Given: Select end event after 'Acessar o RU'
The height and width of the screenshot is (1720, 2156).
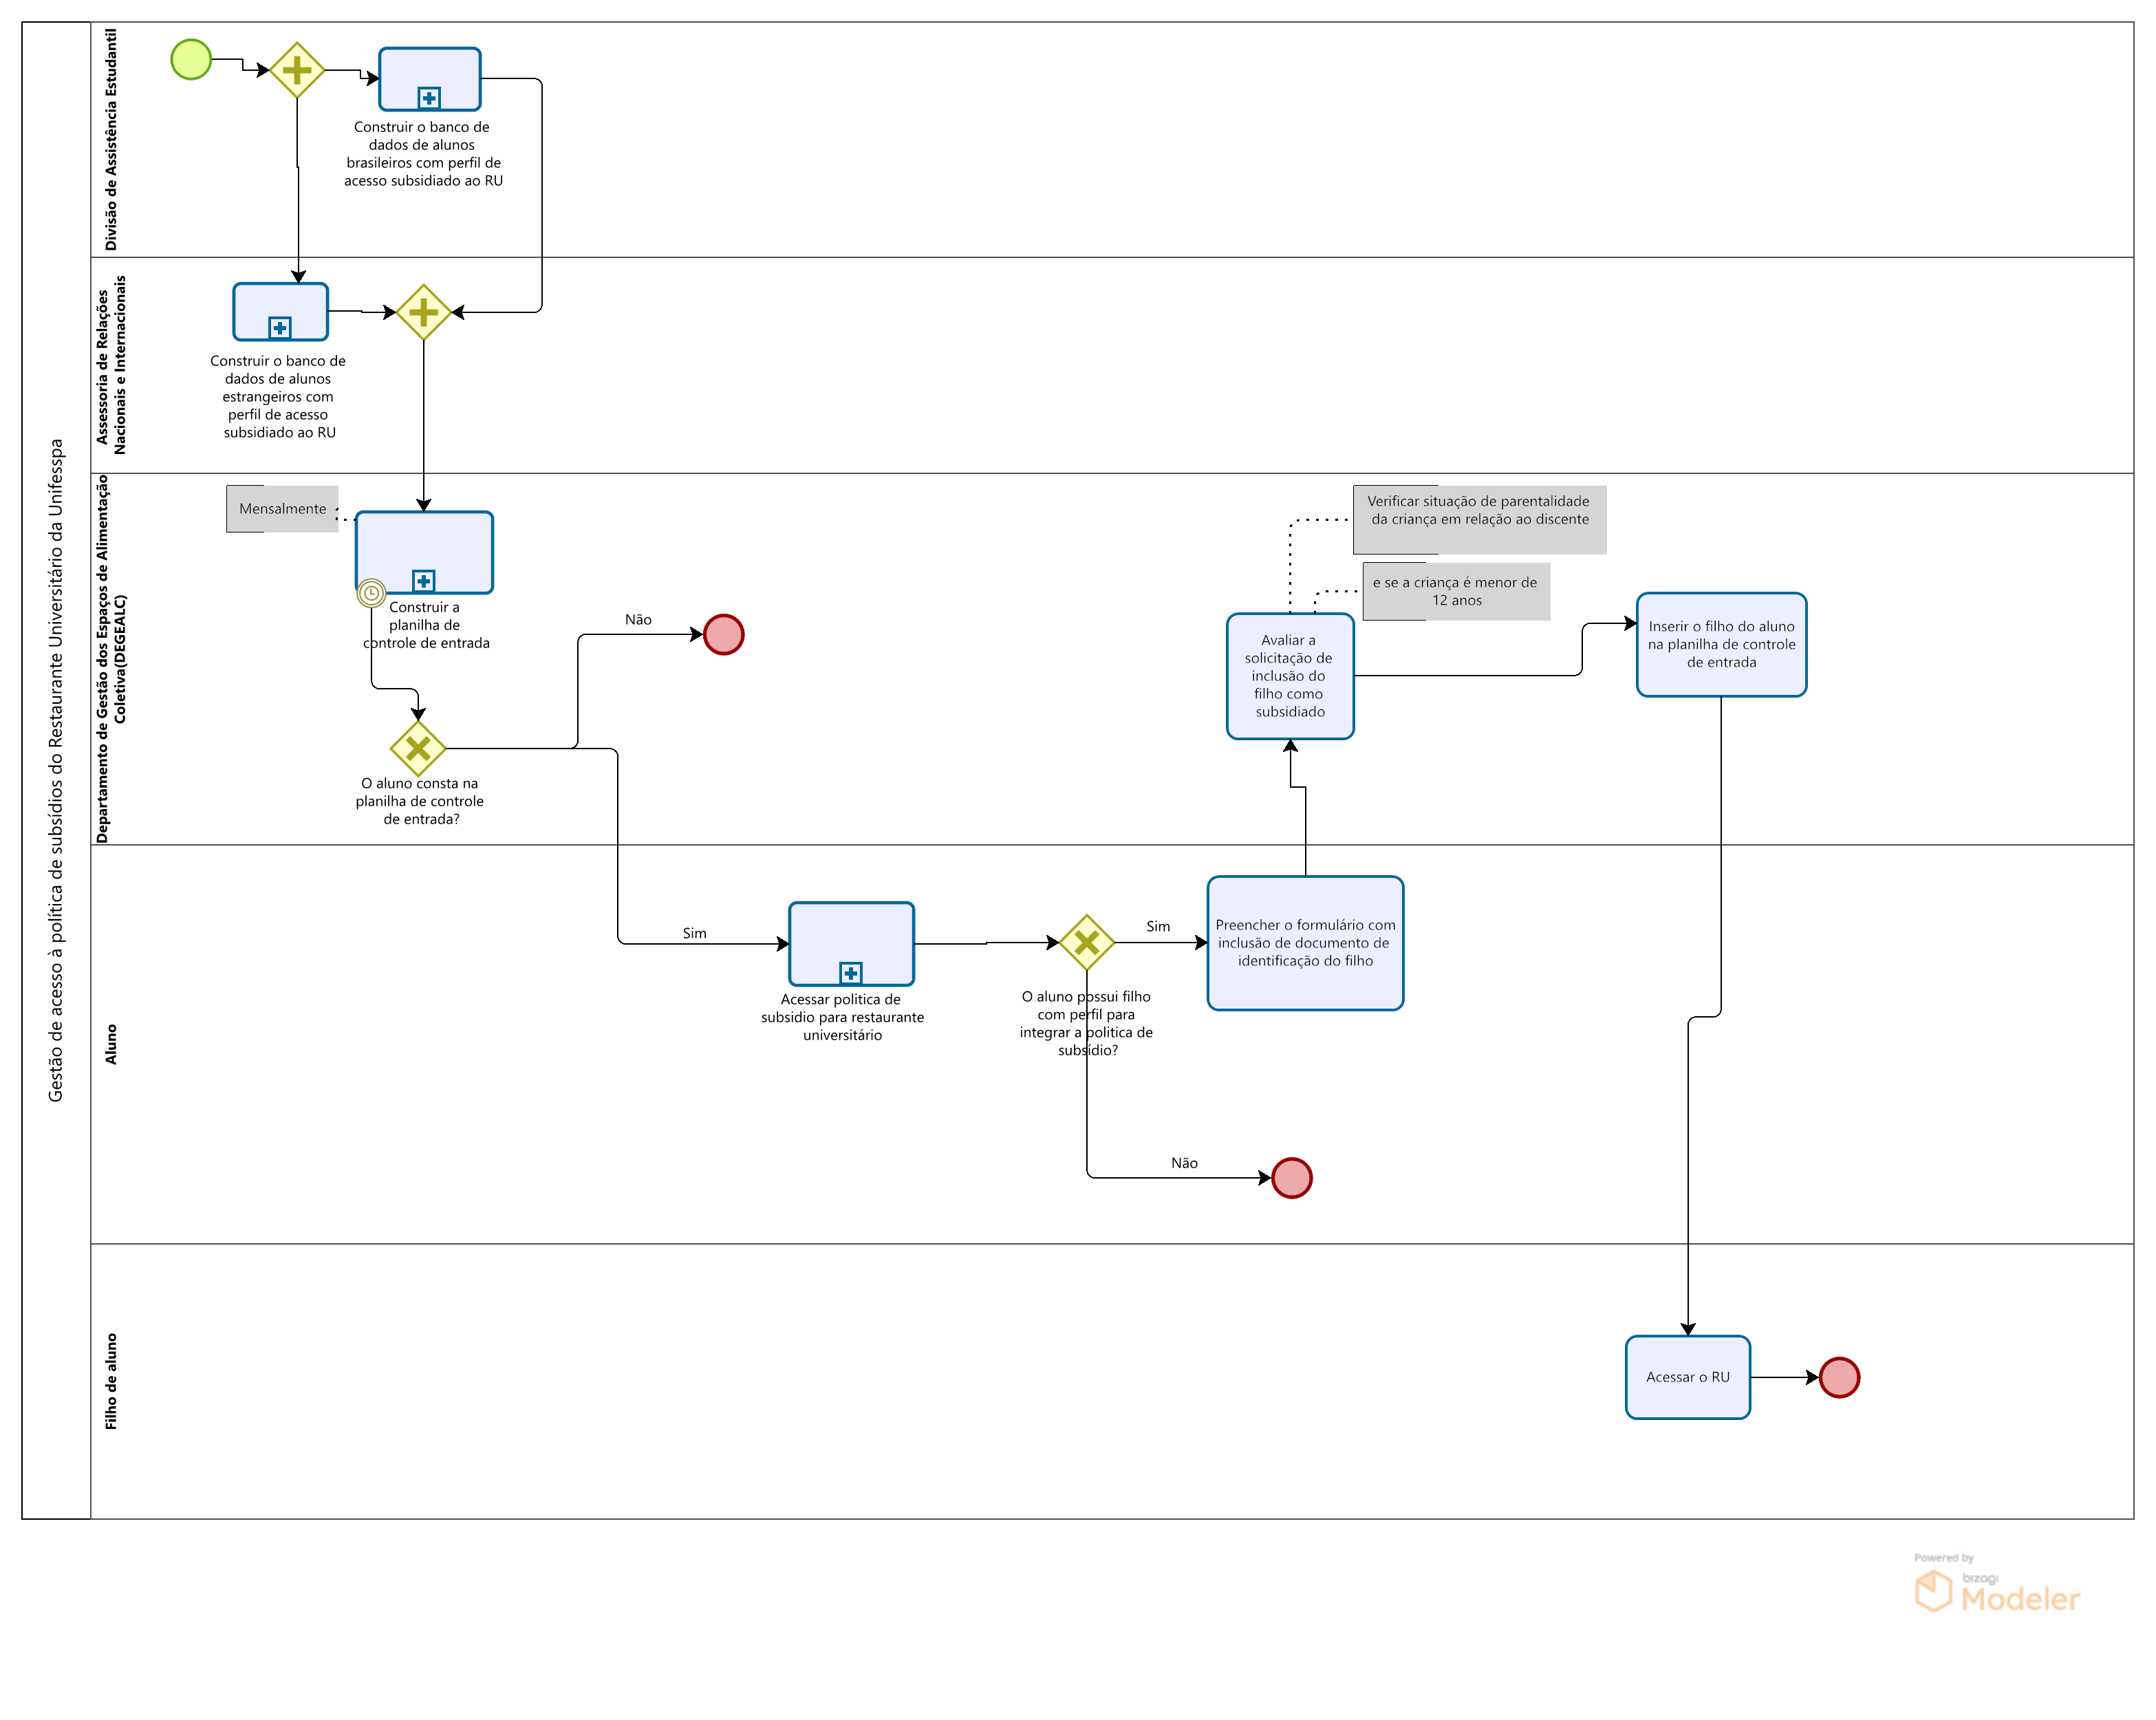Looking at the screenshot, I should 1840,1377.
